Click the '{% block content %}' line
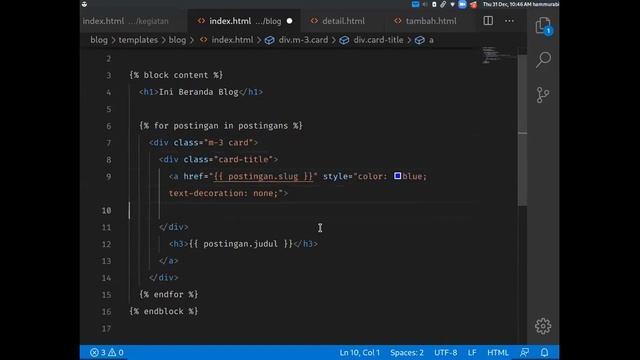This screenshot has height=360, width=640. [x=176, y=75]
